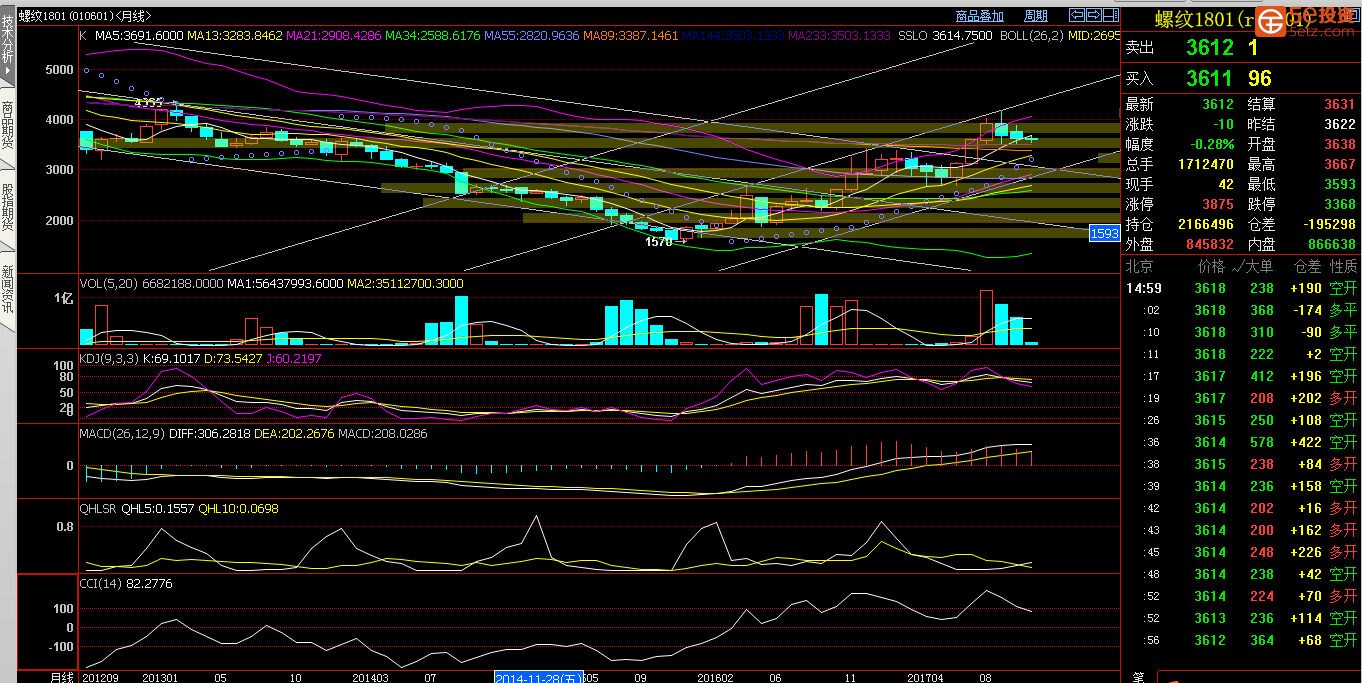
Task: Switch to the 商品期货 side tab
Action: 8,125
